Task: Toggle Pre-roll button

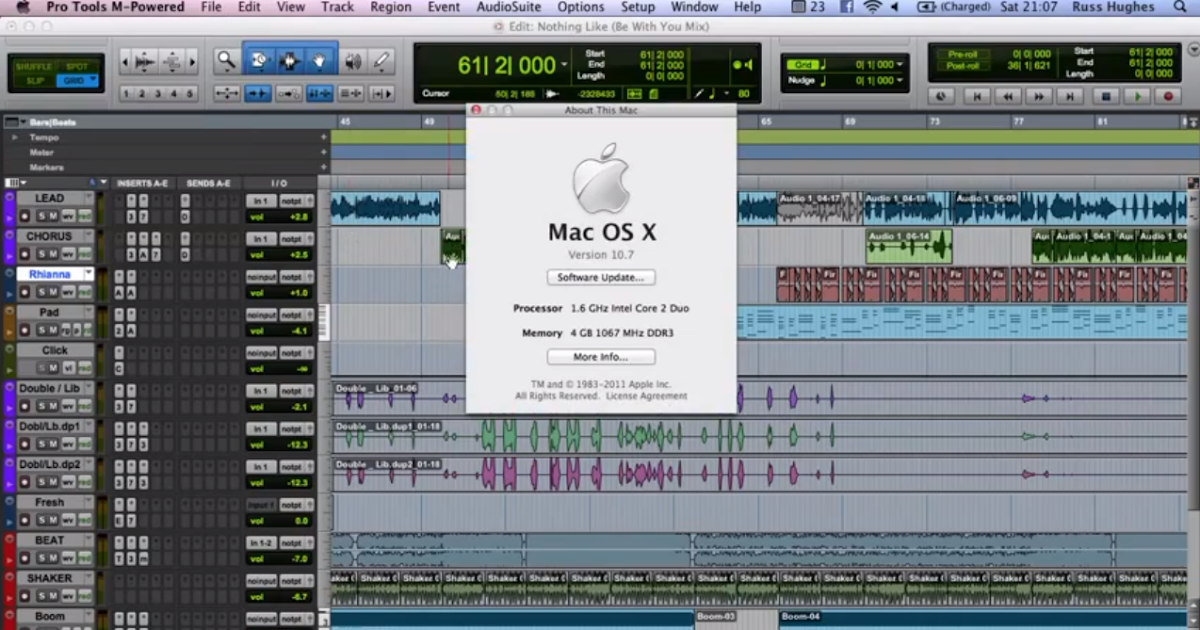Action: [x=962, y=54]
